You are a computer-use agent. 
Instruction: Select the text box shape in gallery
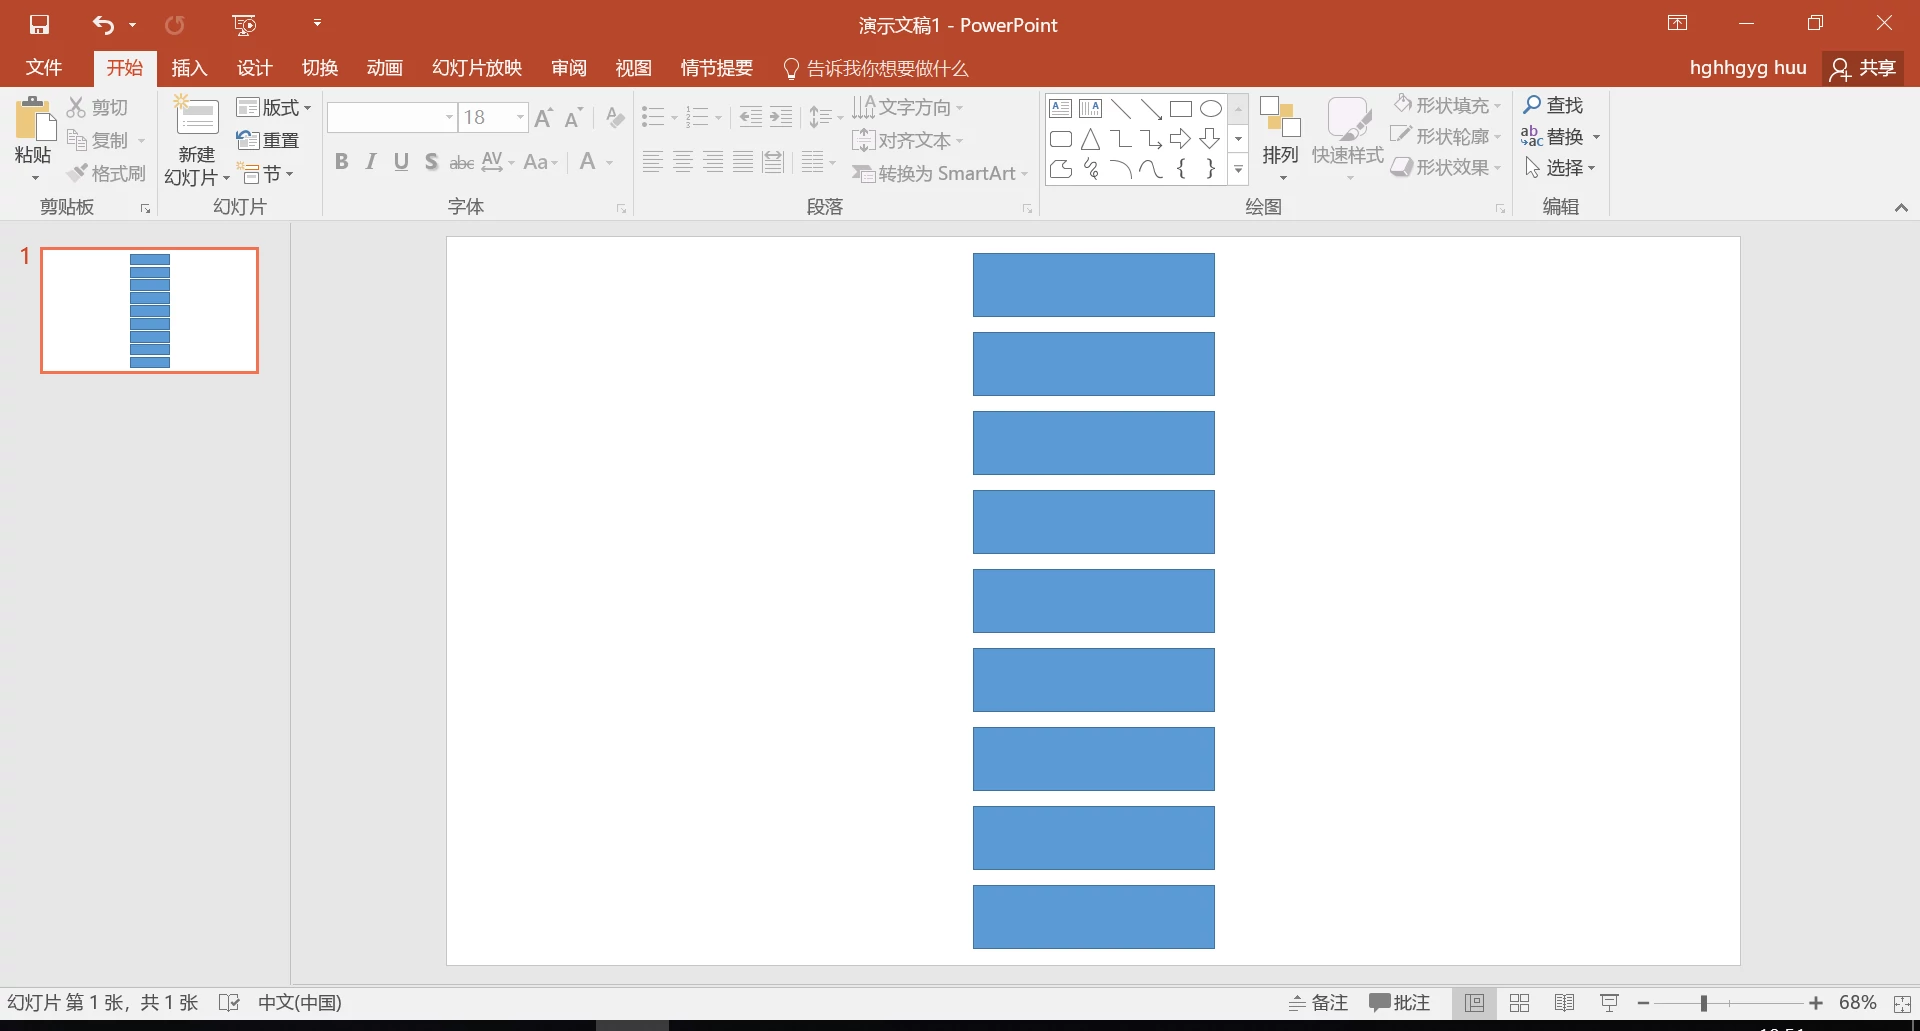pos(1061,109)
